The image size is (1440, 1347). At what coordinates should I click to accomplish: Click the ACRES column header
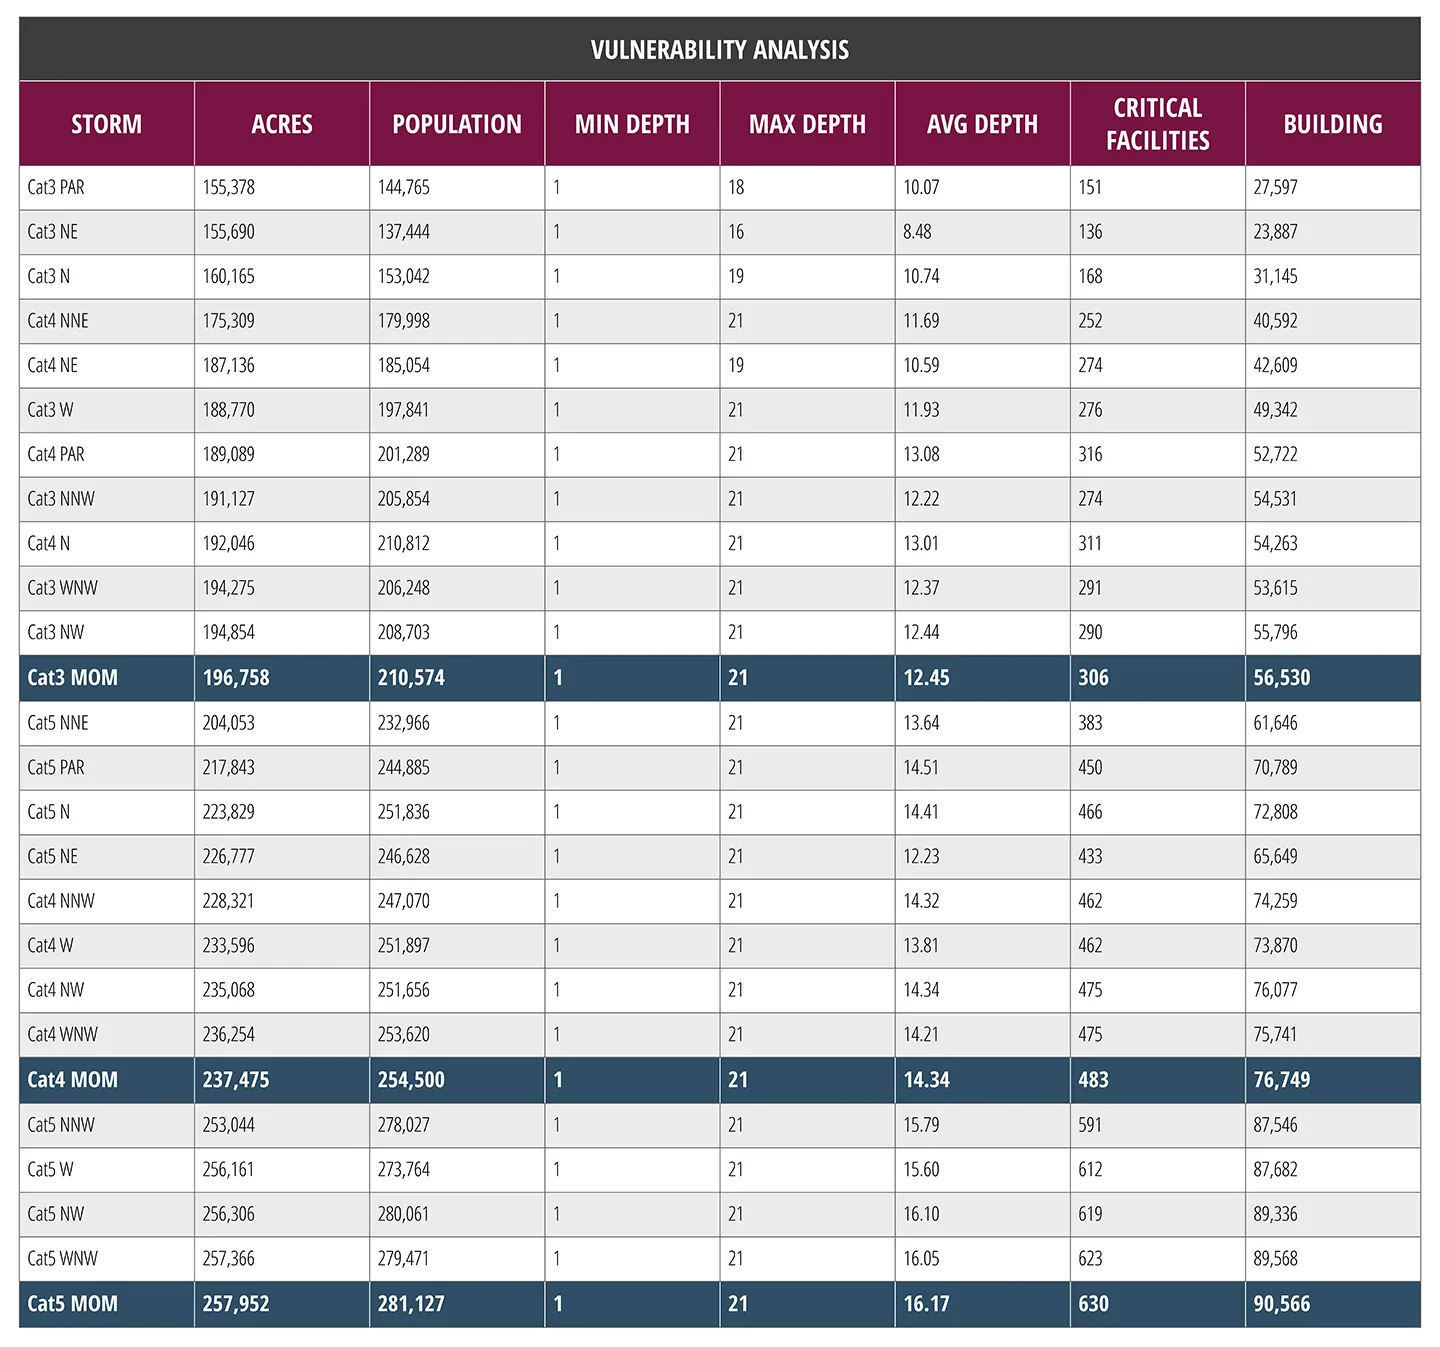[282, 124]
